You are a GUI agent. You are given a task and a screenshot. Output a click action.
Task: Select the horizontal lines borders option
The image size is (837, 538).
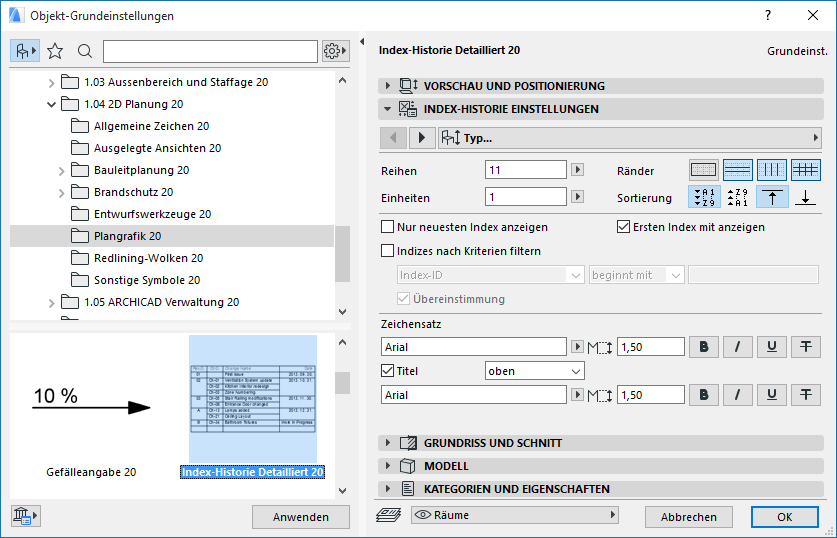[738, 170]
